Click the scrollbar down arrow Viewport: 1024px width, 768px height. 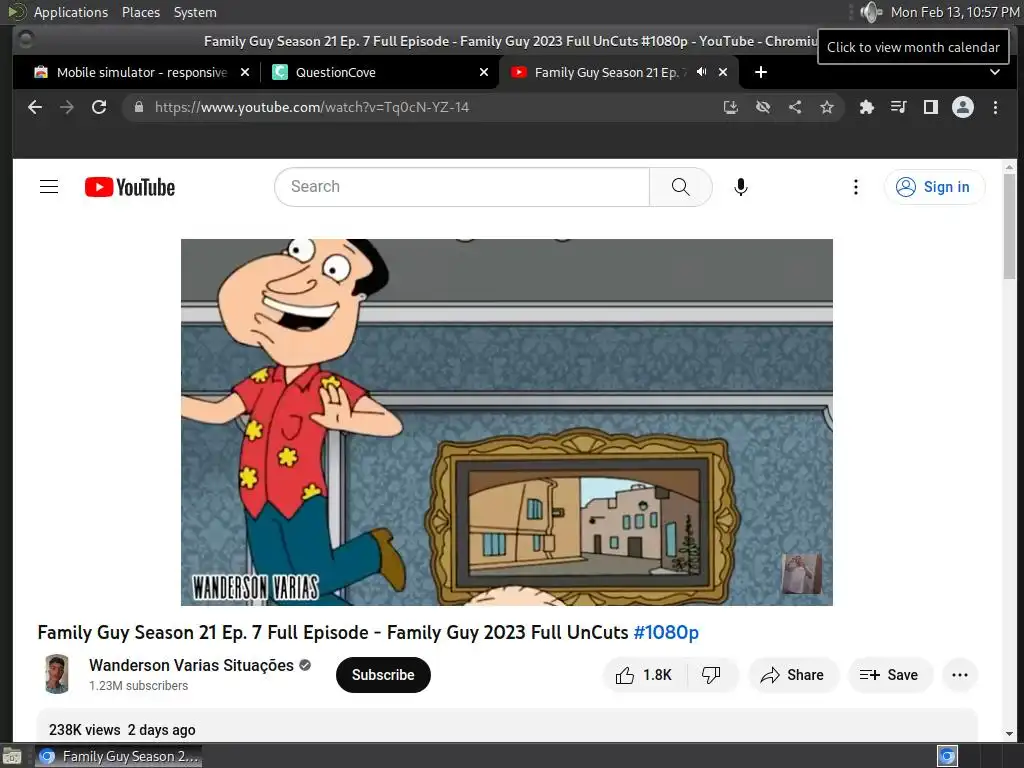[x=1009, y=734]
